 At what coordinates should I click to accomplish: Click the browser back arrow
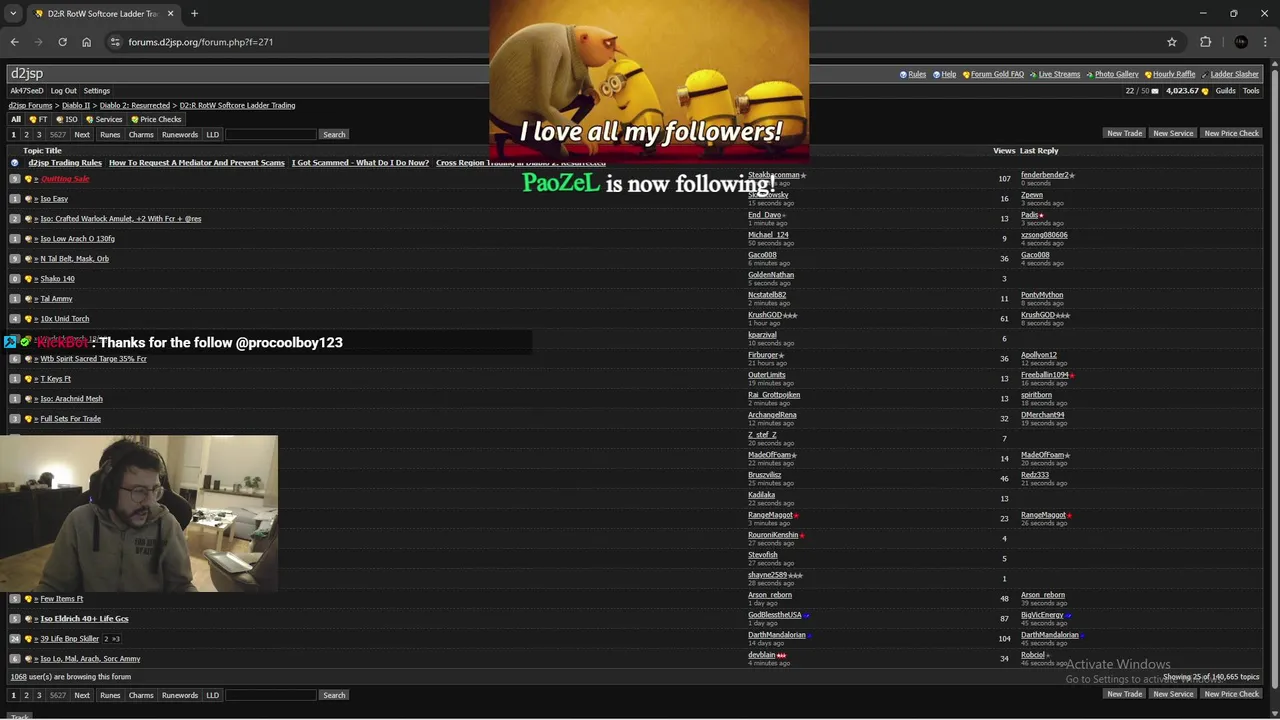click(x=14, y=42)
